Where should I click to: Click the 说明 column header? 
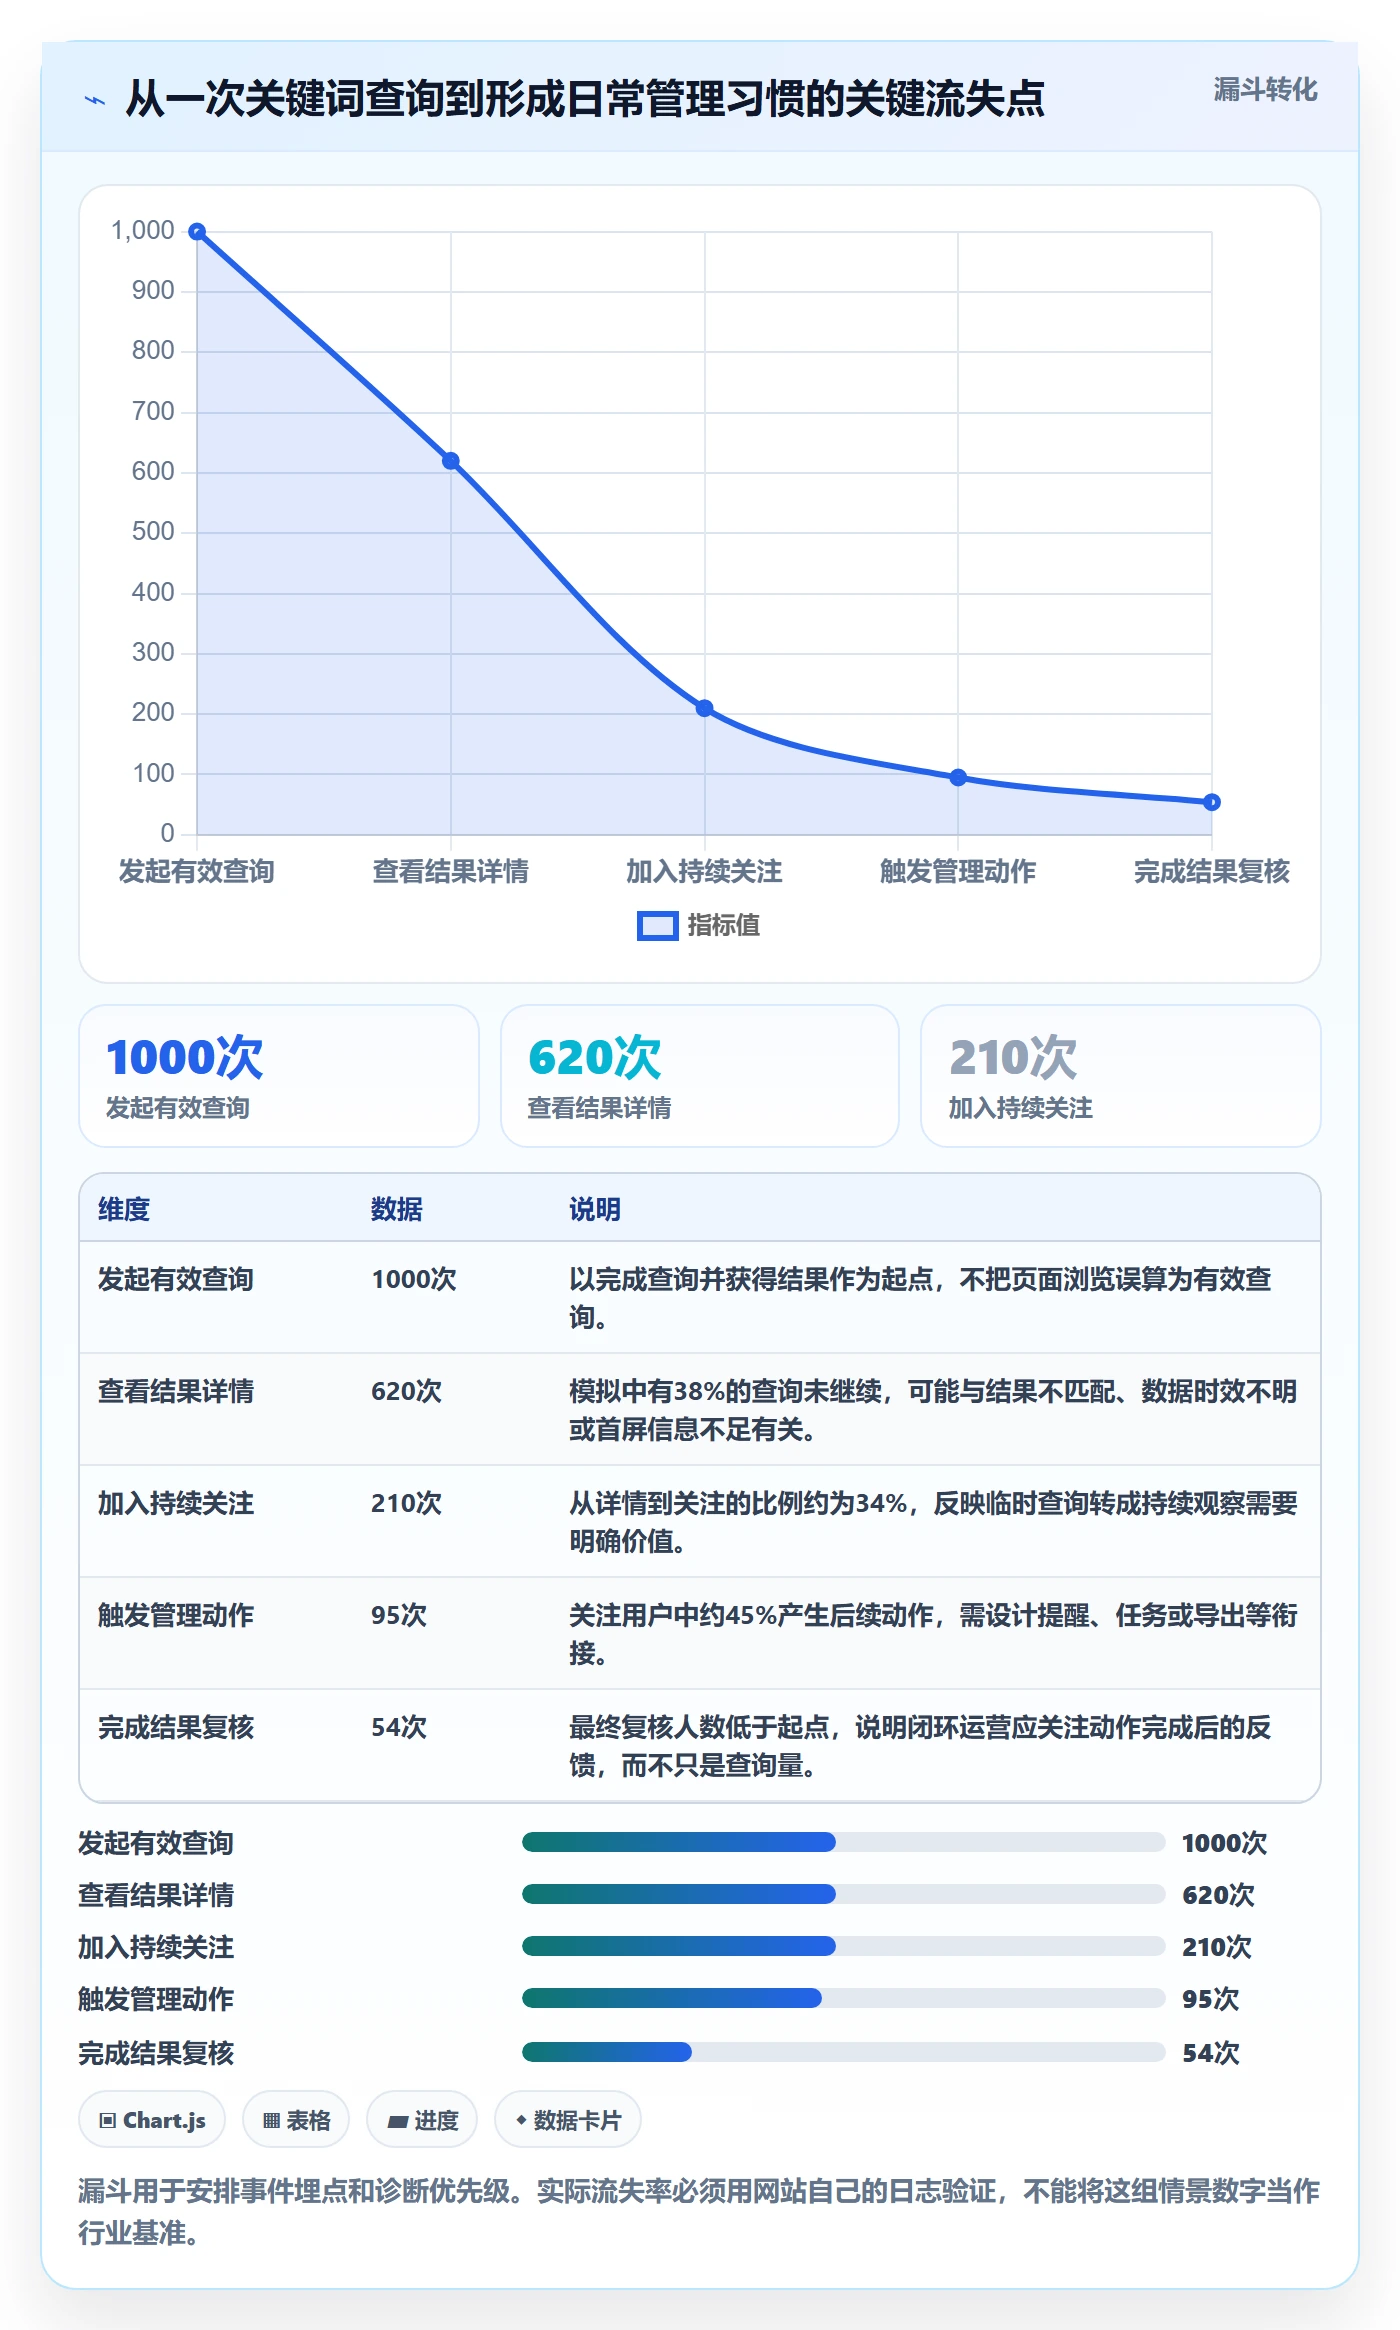click(595, 1210)
